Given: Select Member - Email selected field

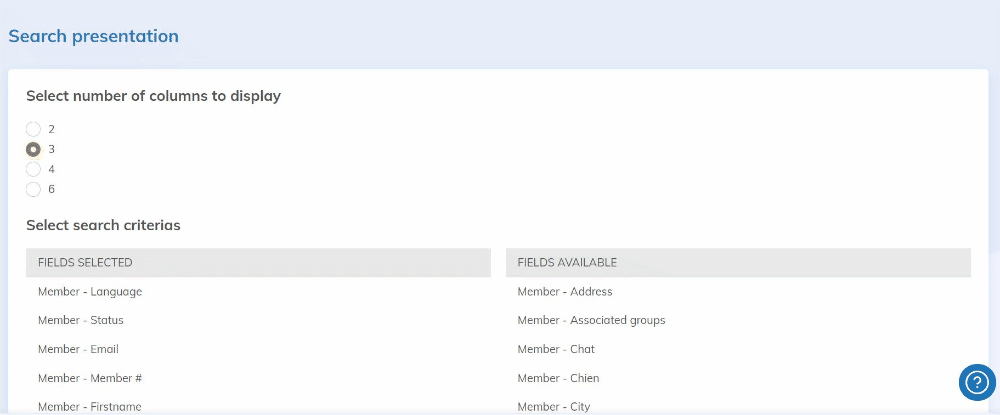Looking at the screenshot, I should [78, 350].
